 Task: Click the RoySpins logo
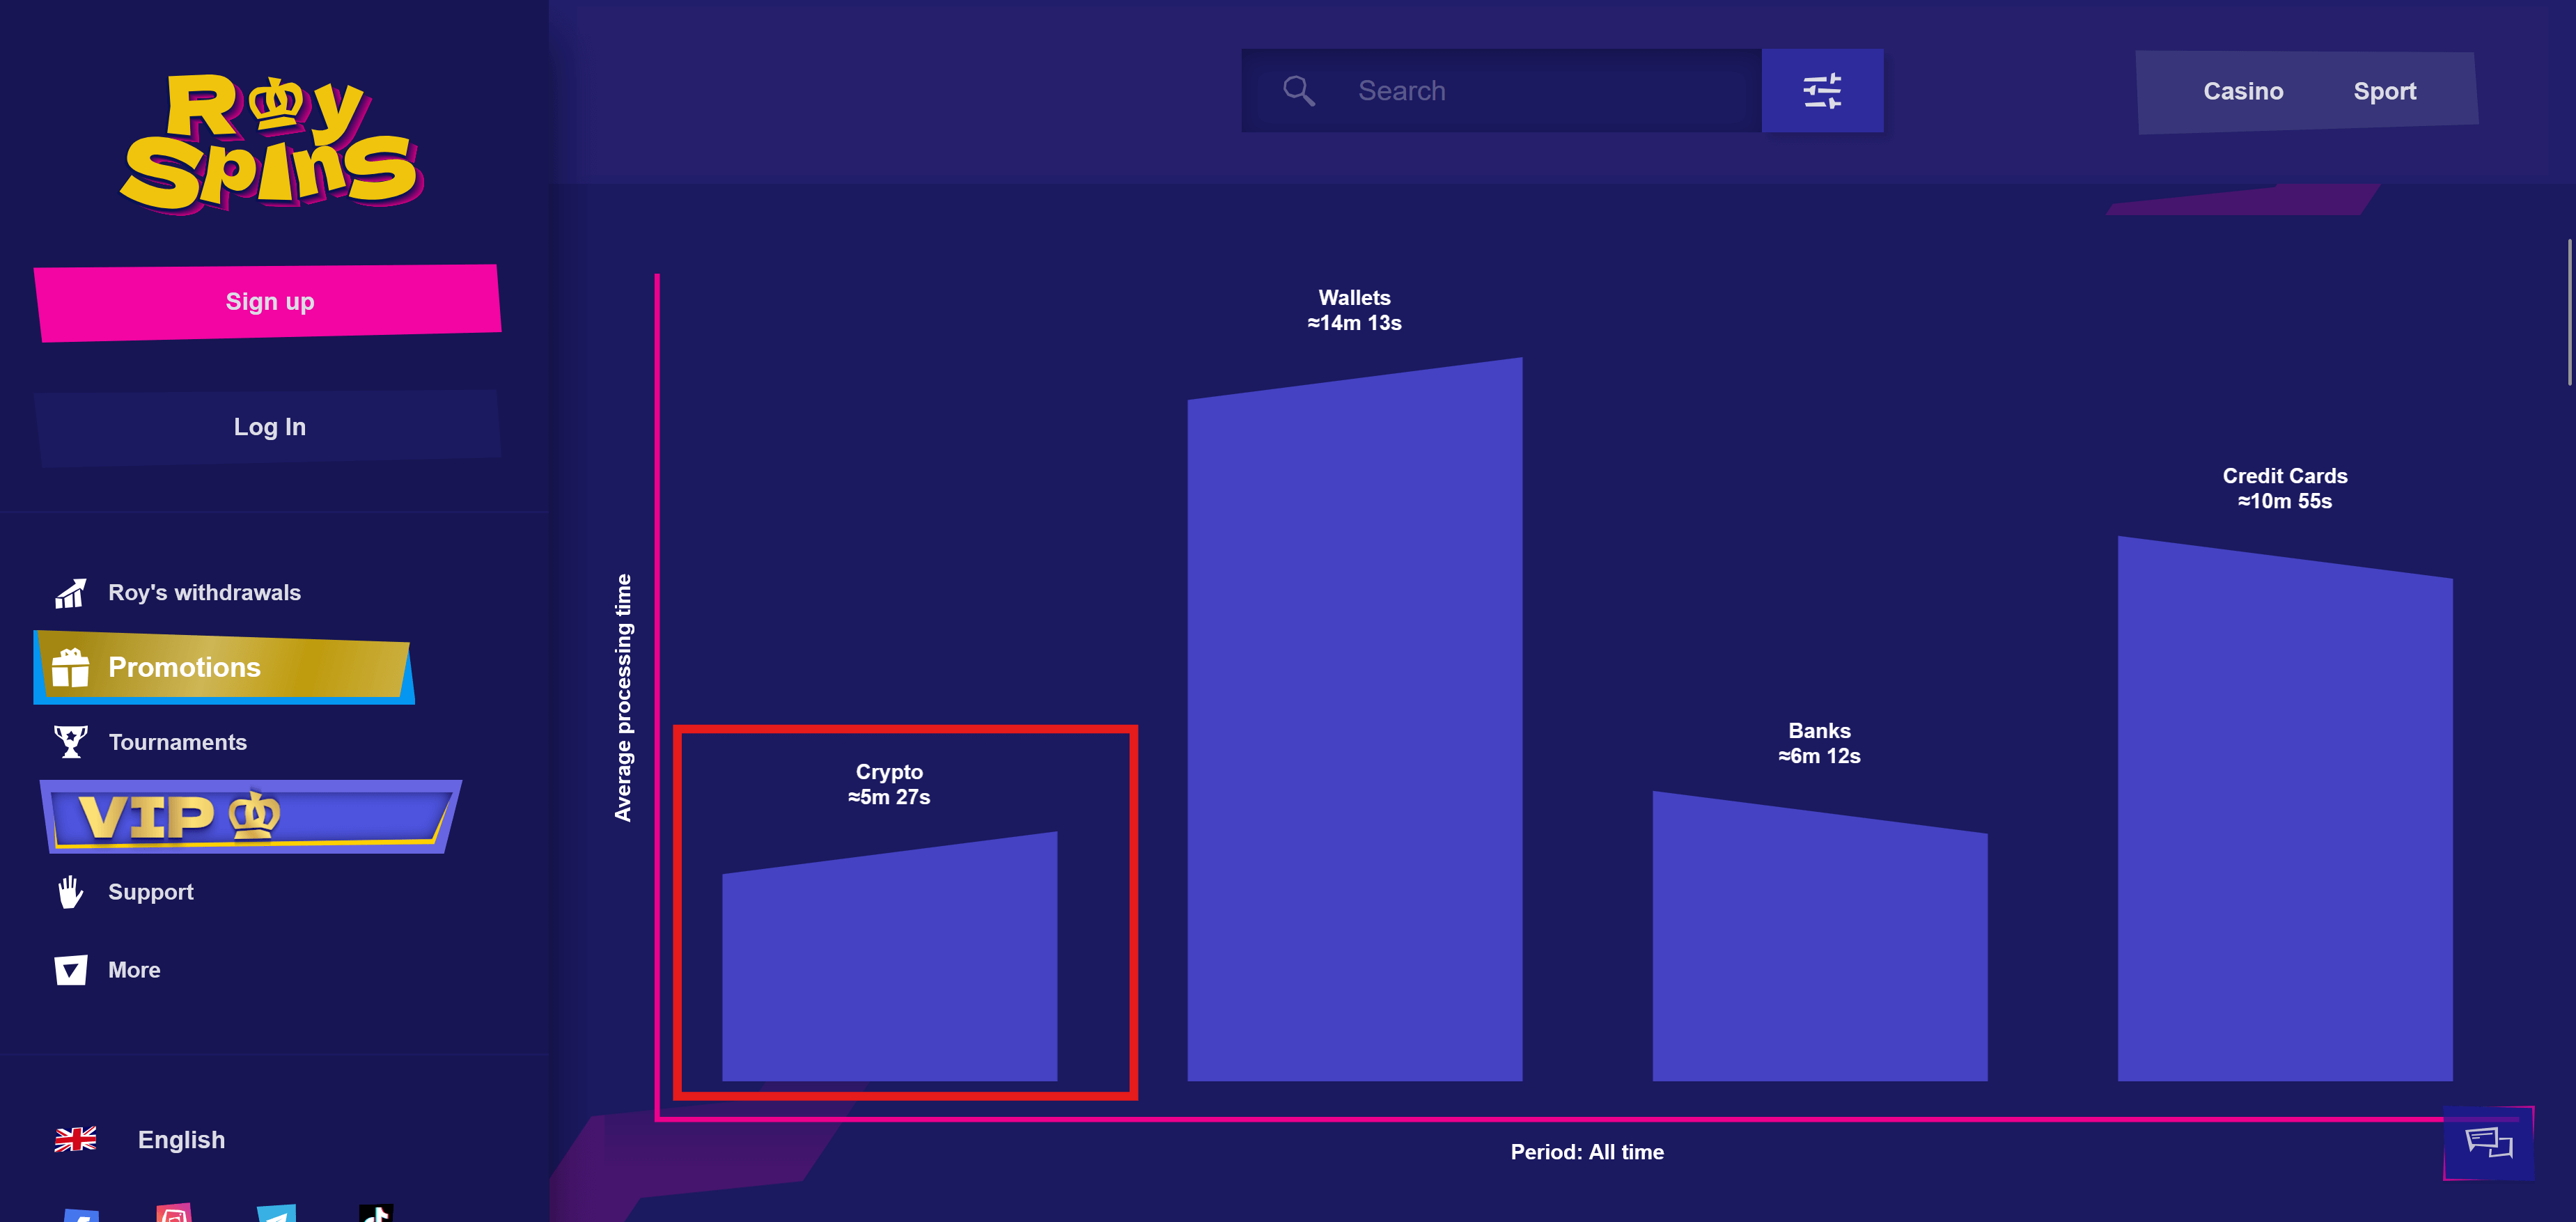pos(270,142)
